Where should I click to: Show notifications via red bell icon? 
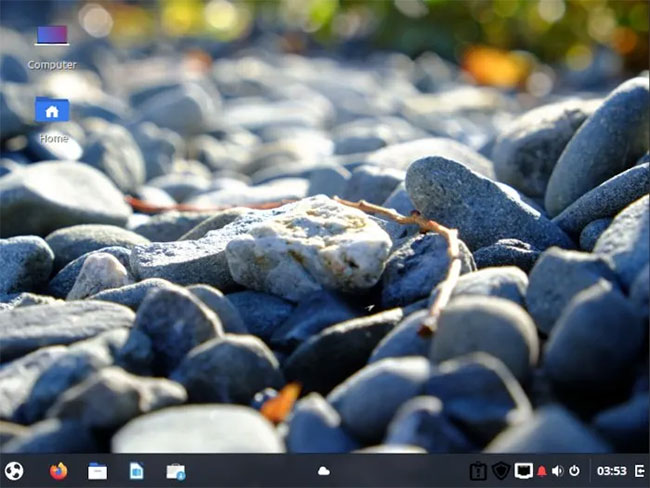pyautogui.click(x=542, y=471)
